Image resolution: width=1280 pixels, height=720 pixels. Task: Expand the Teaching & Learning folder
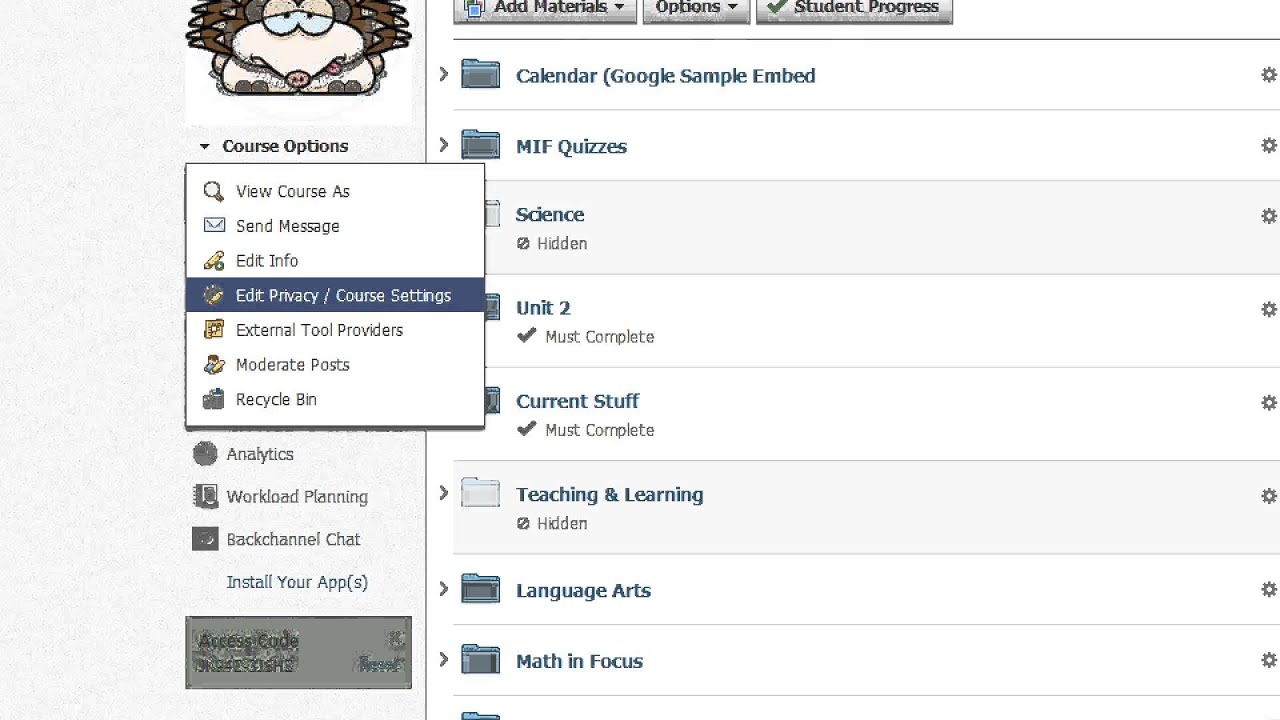444,493
